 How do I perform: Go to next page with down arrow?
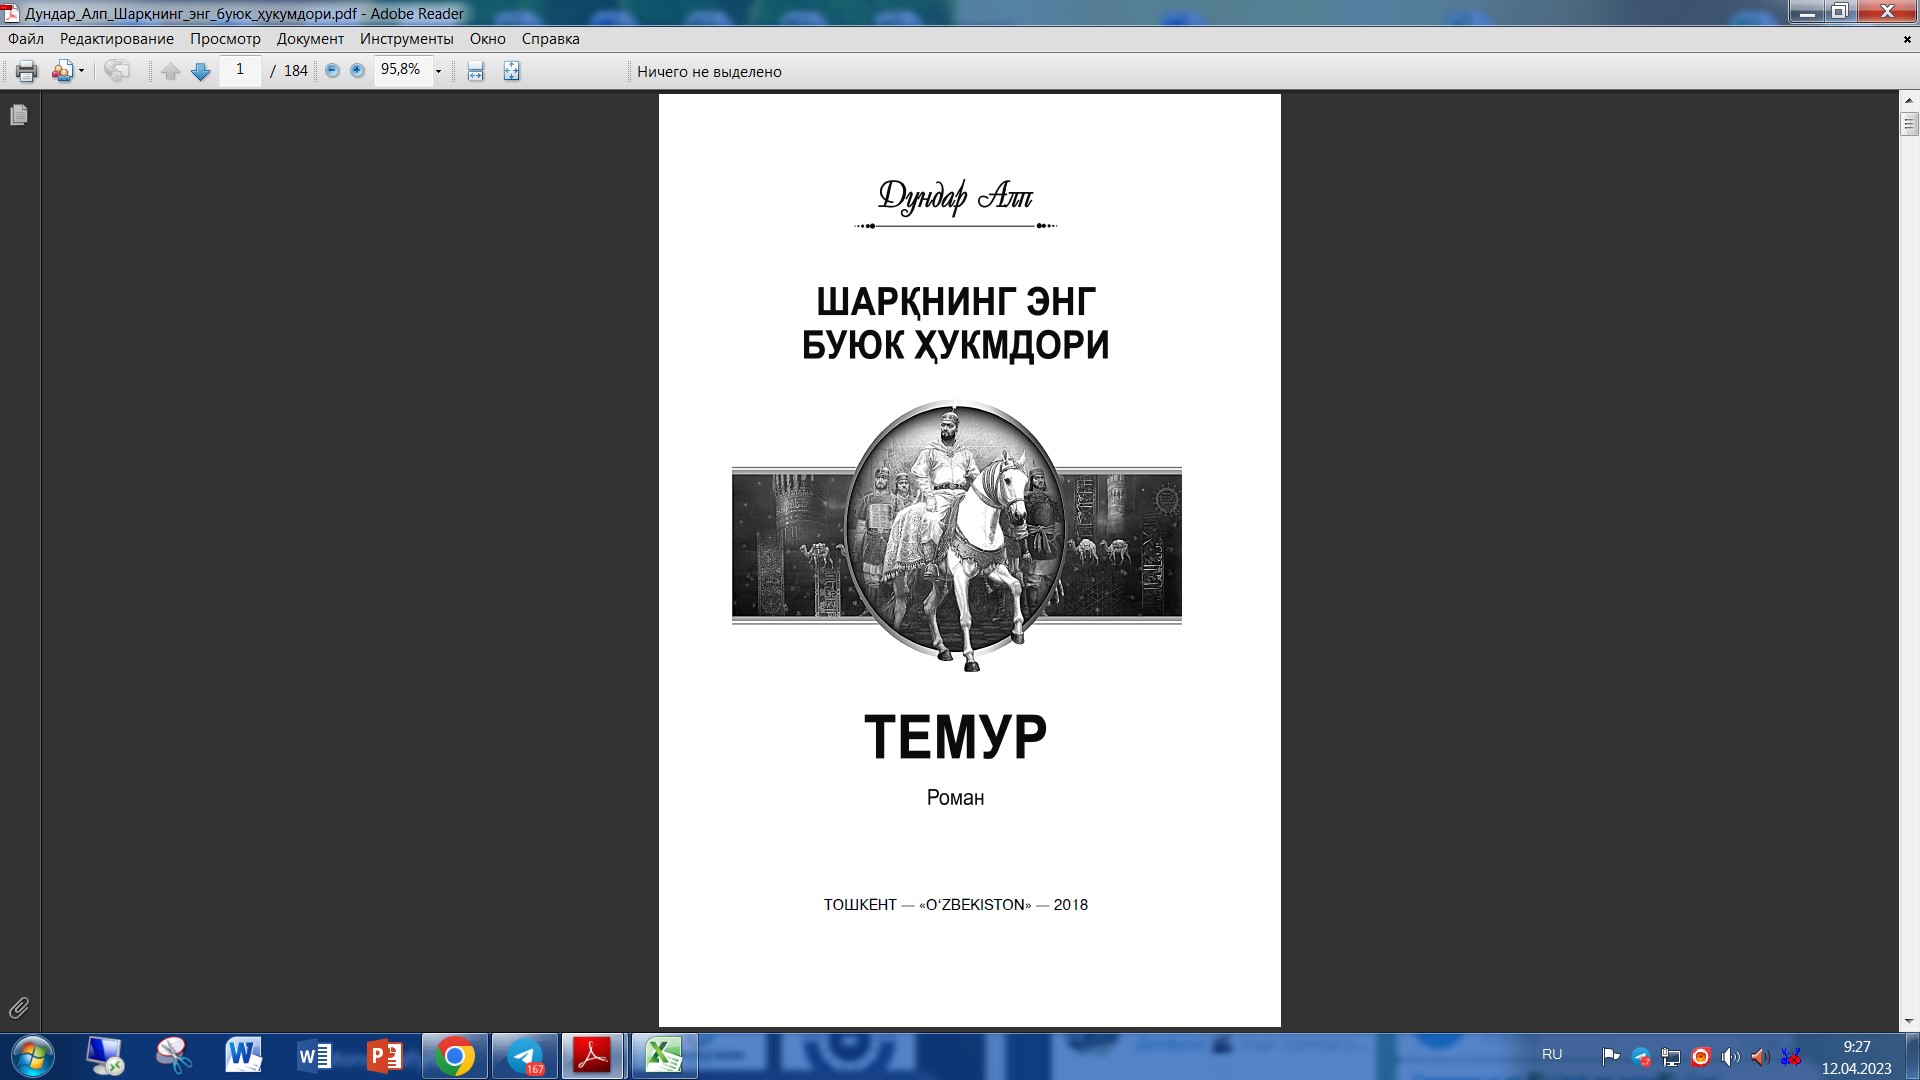coord(201,71)
